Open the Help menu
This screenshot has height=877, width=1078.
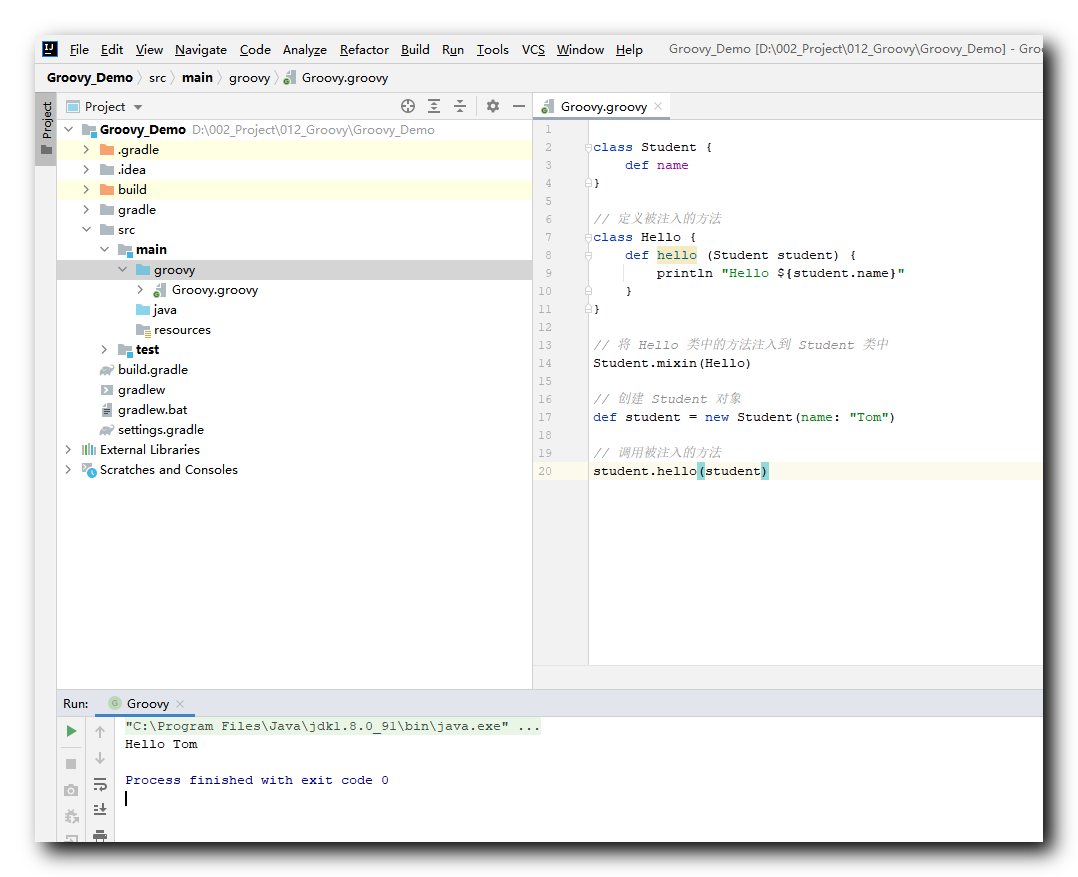pyautogui.click(x=629, y=49)
